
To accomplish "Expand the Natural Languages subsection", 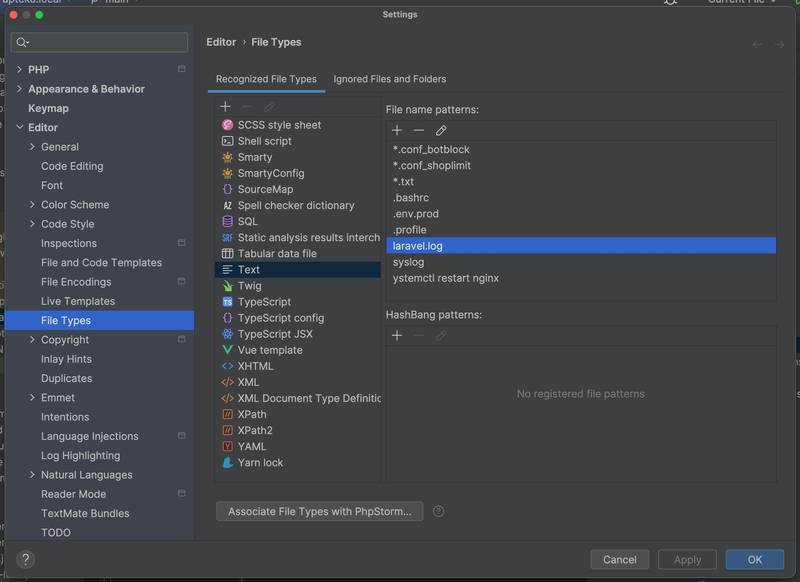I will click(x=32, y=475).
